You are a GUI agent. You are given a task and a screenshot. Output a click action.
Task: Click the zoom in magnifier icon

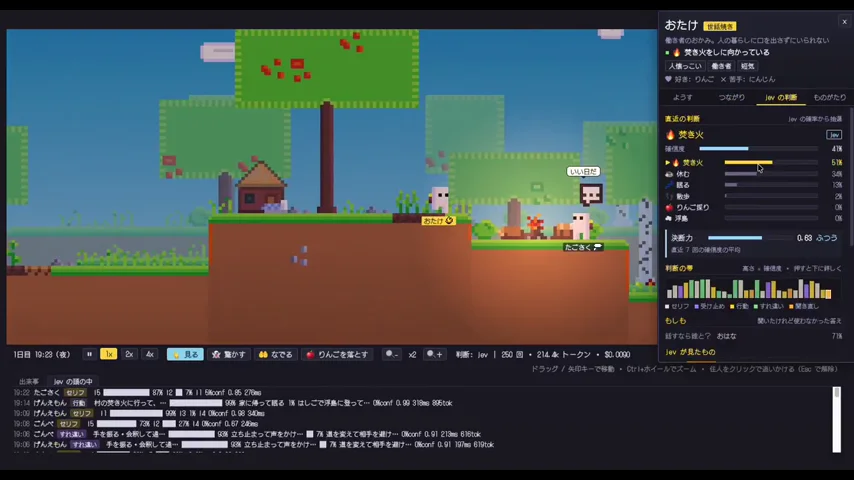(x=434, y=354)
